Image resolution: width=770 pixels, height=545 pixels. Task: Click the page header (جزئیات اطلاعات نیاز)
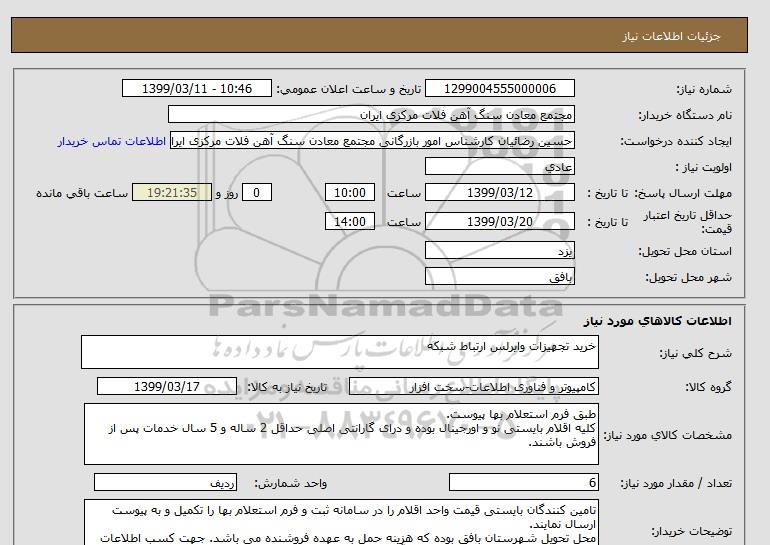point(671,36)
